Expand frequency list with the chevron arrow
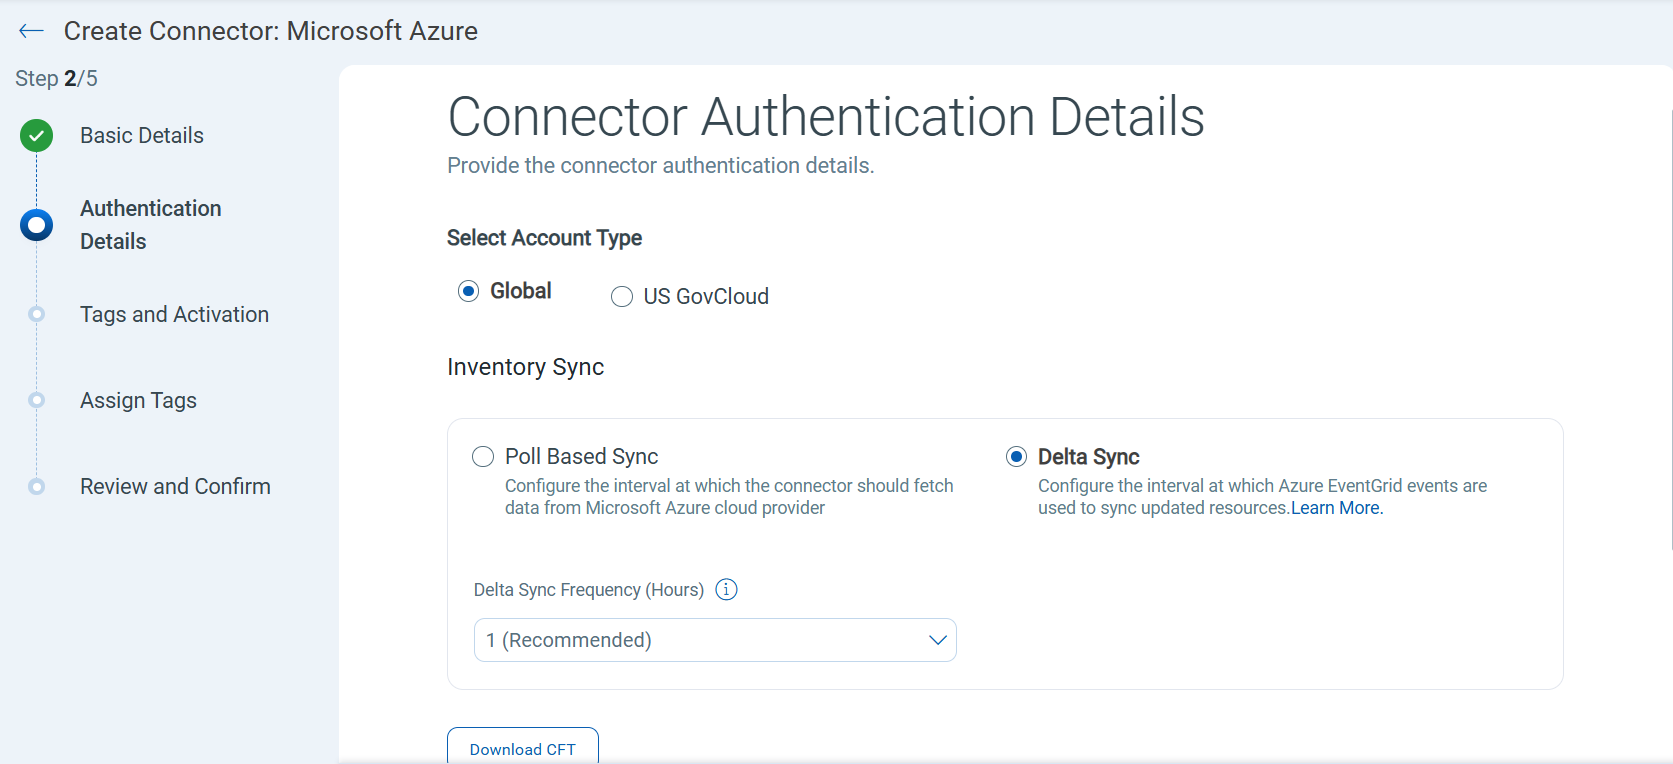1673x764 pixels. 937,640
